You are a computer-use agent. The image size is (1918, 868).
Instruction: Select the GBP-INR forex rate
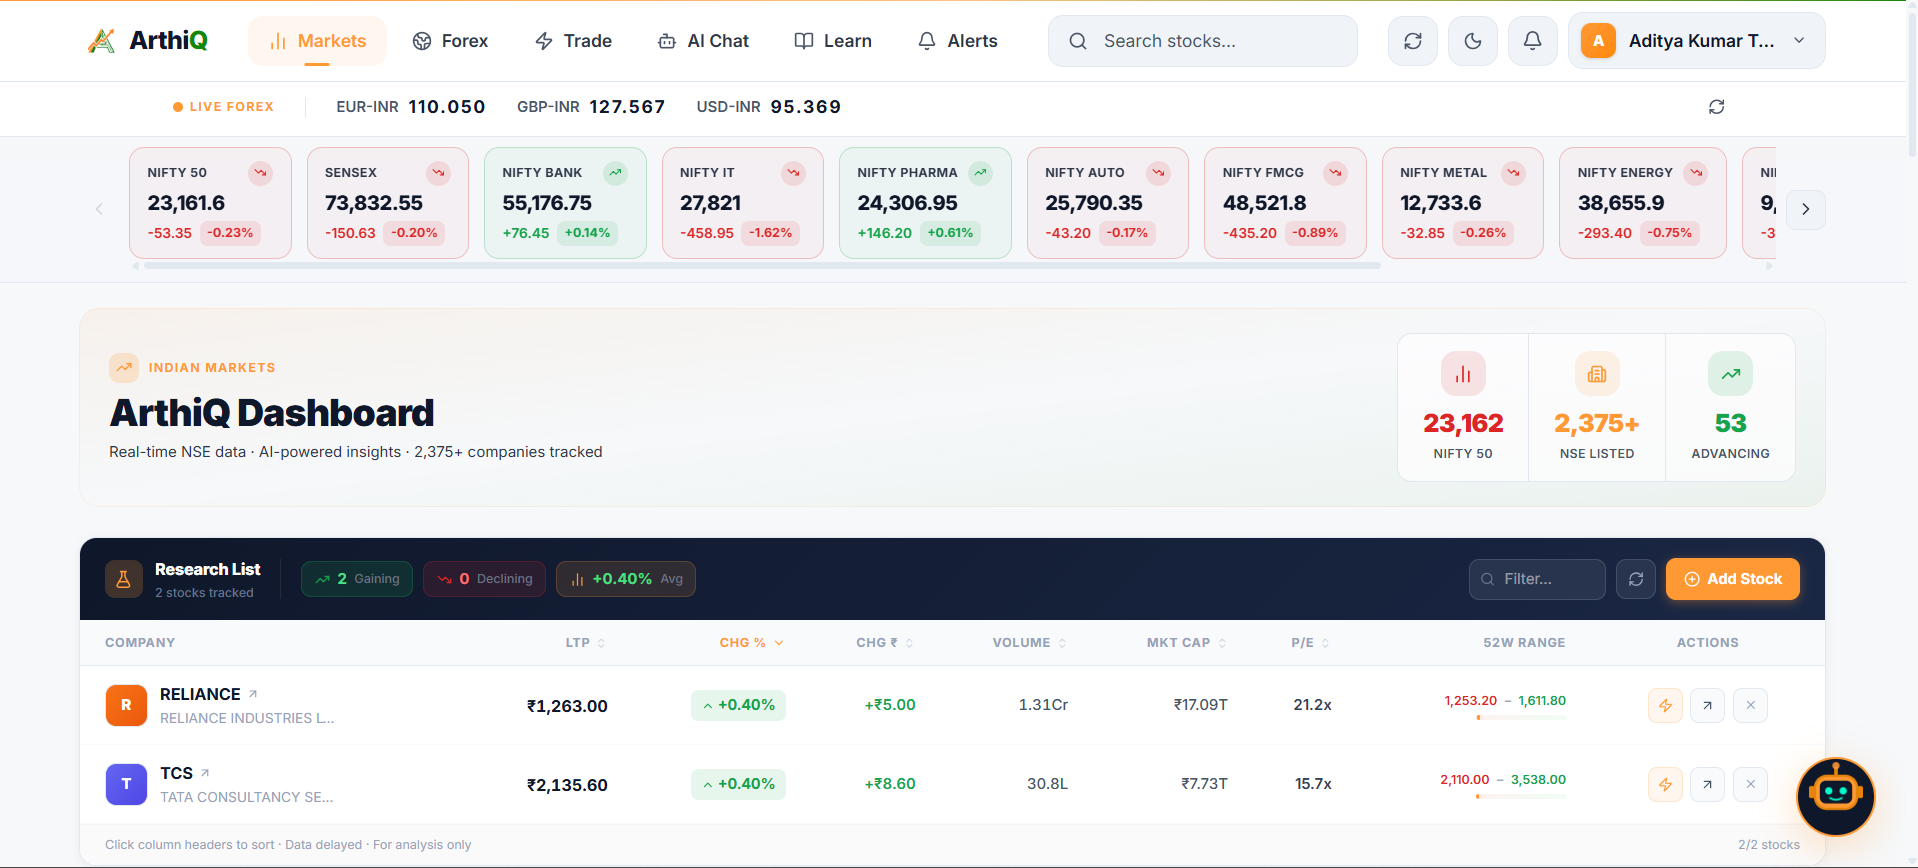click(x=591, y=107)
